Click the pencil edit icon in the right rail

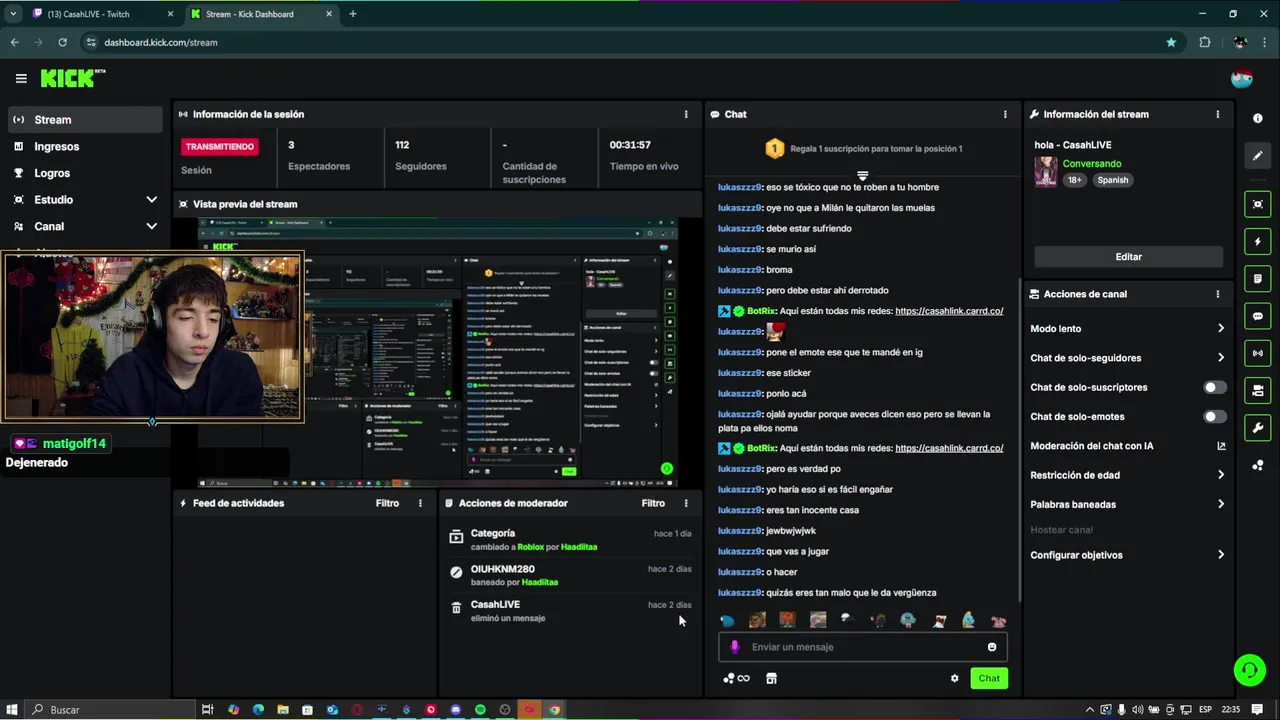click(1258, 156)
